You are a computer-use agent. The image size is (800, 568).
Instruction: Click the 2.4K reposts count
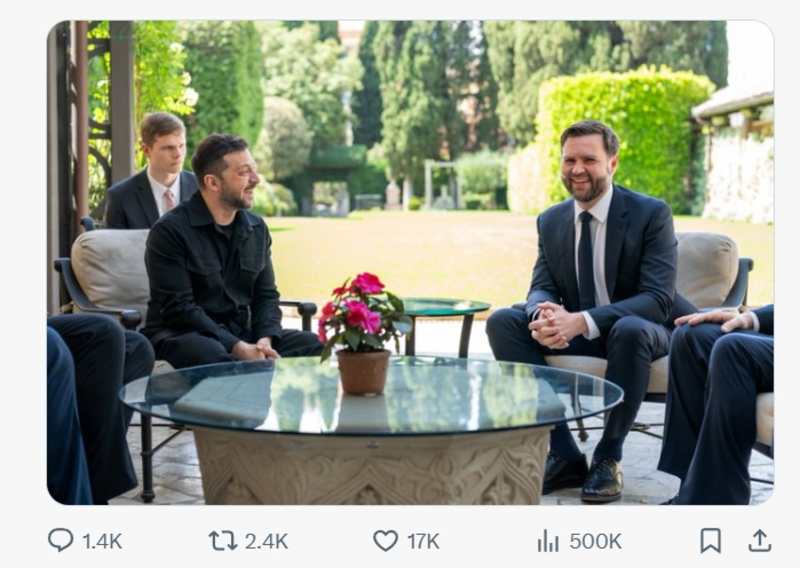(266, 541)
